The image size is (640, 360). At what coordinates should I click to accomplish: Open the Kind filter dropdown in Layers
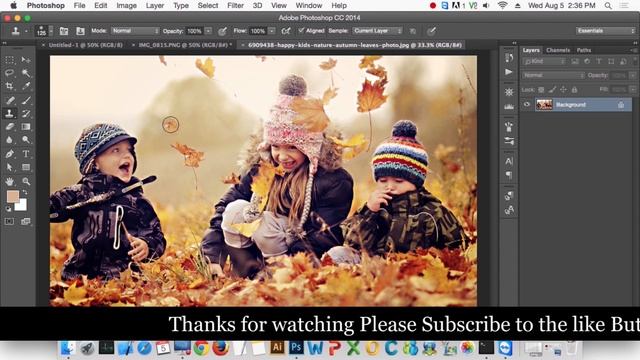(x=545, y=62)
